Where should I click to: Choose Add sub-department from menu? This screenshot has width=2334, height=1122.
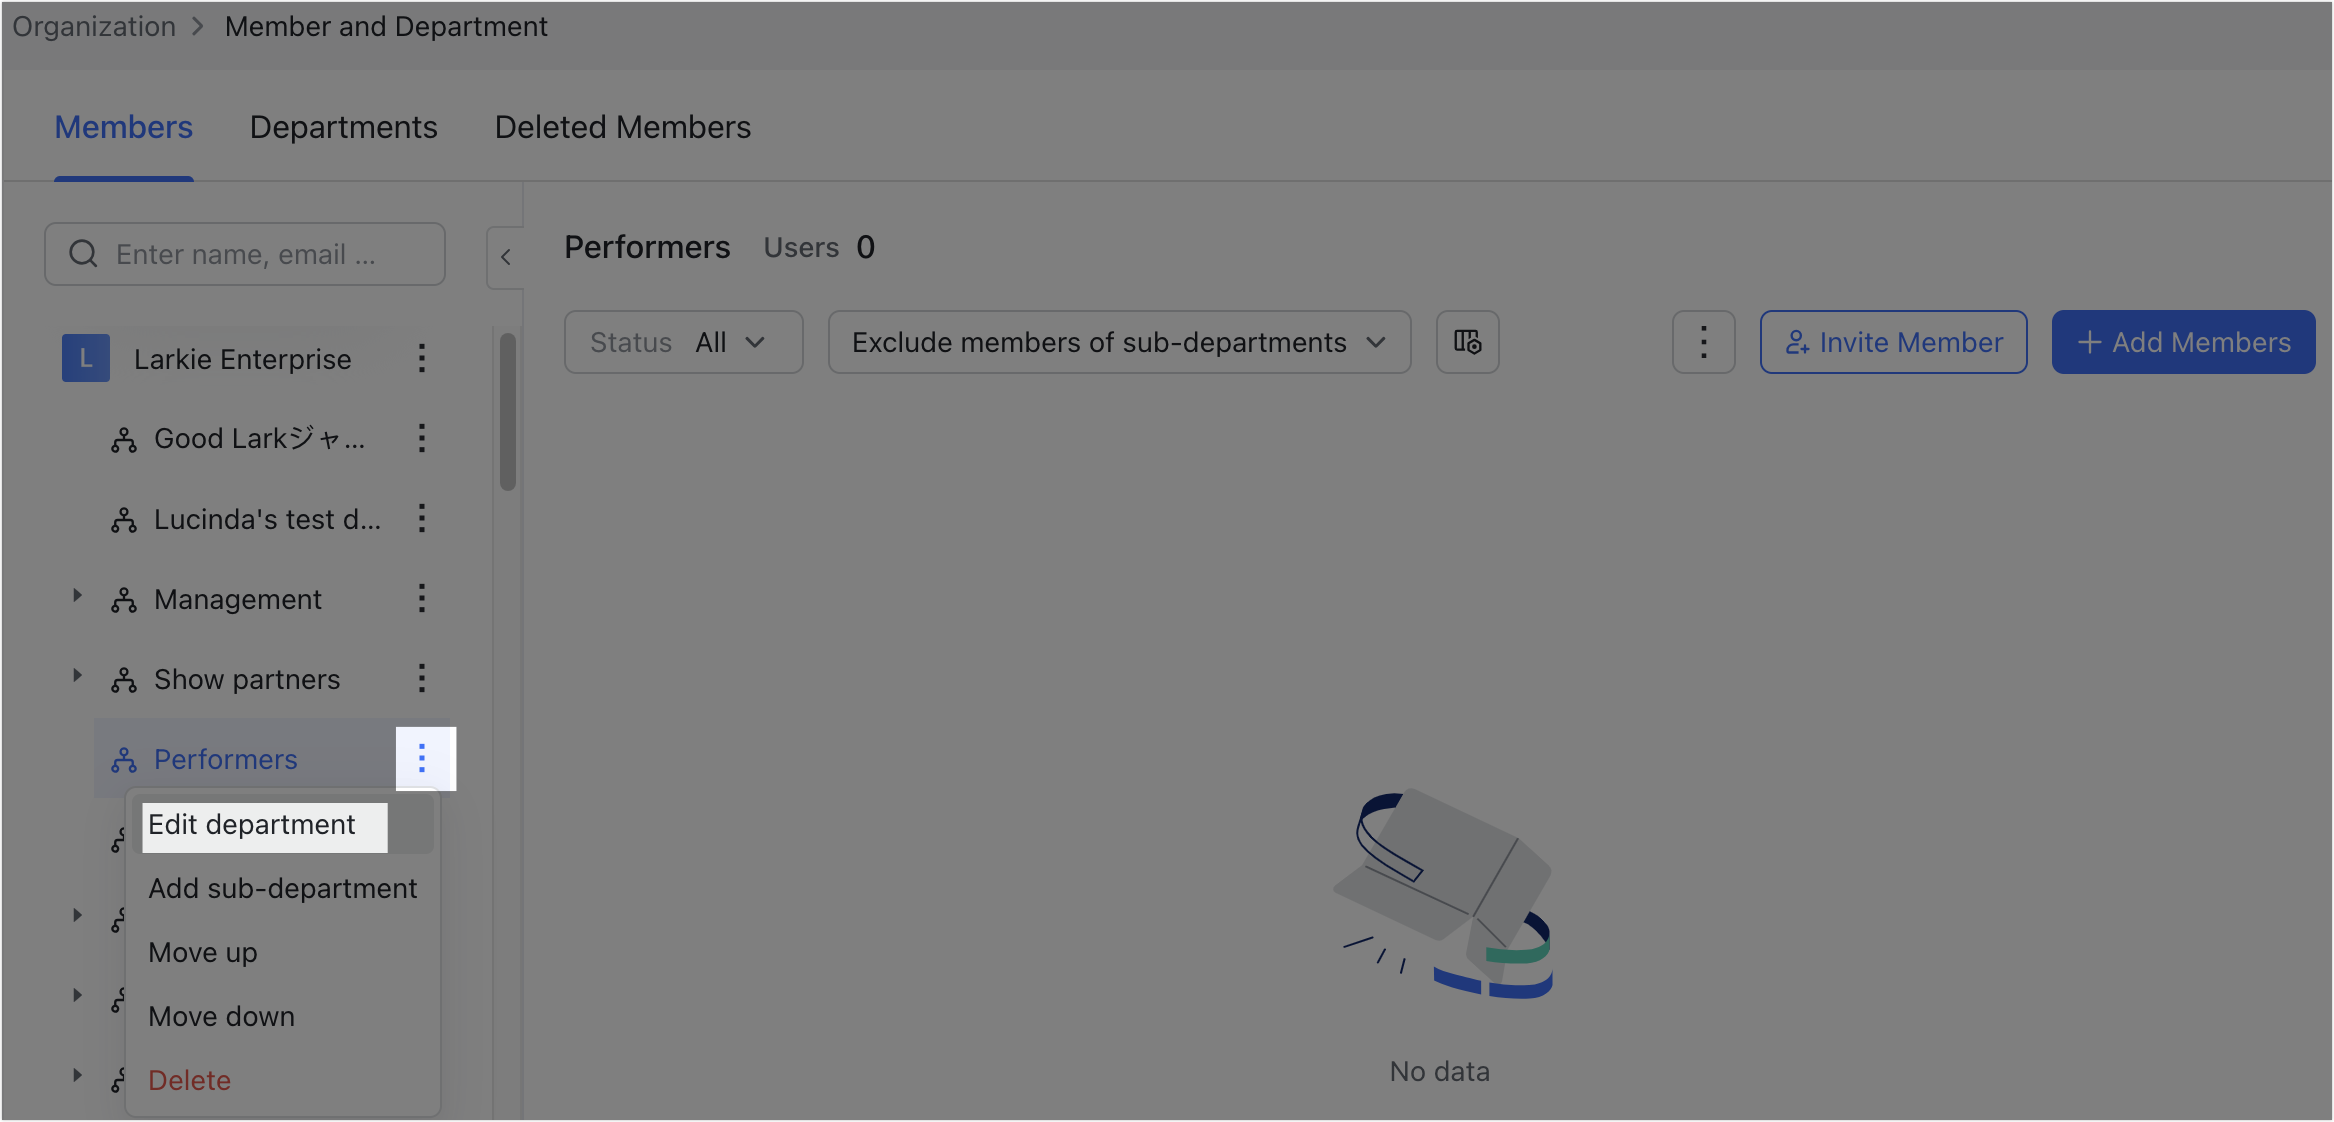point(283,889)
